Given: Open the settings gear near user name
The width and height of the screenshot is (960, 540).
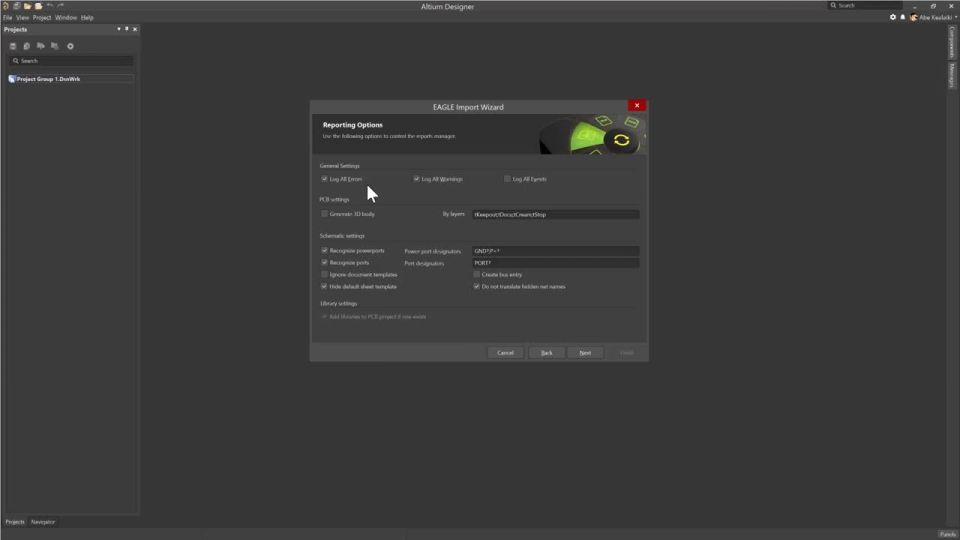Looking at the screenshot, I should [893, 17].
